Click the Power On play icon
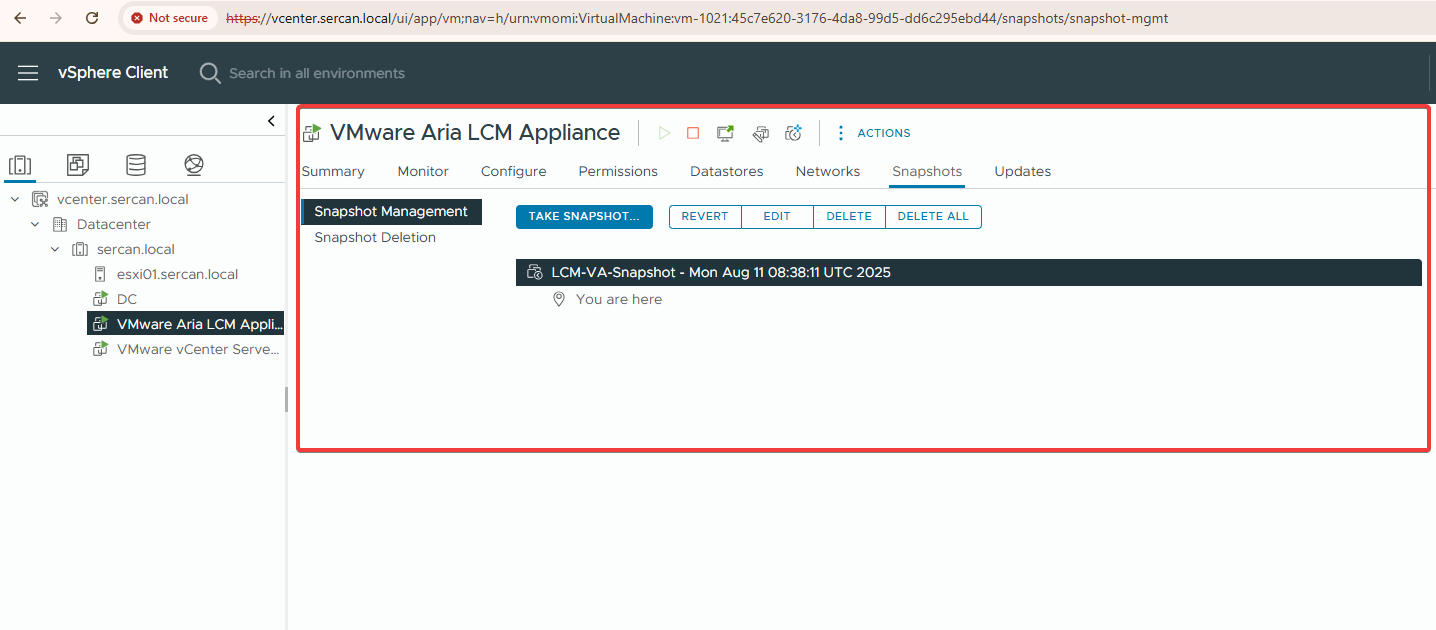This screenshot has width=1436, height=630. [x=664, y=133]
